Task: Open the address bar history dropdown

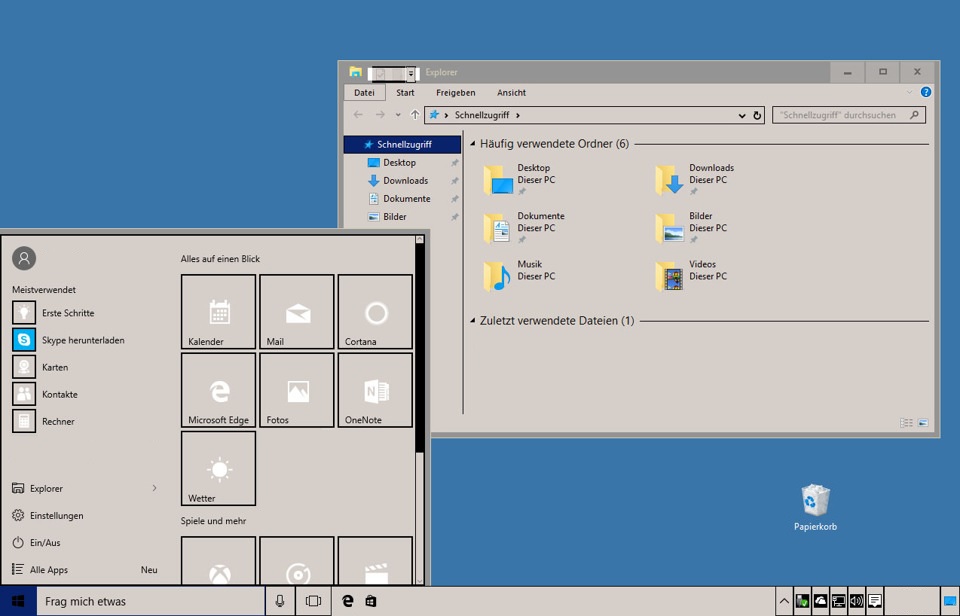Action: [742, 115]
